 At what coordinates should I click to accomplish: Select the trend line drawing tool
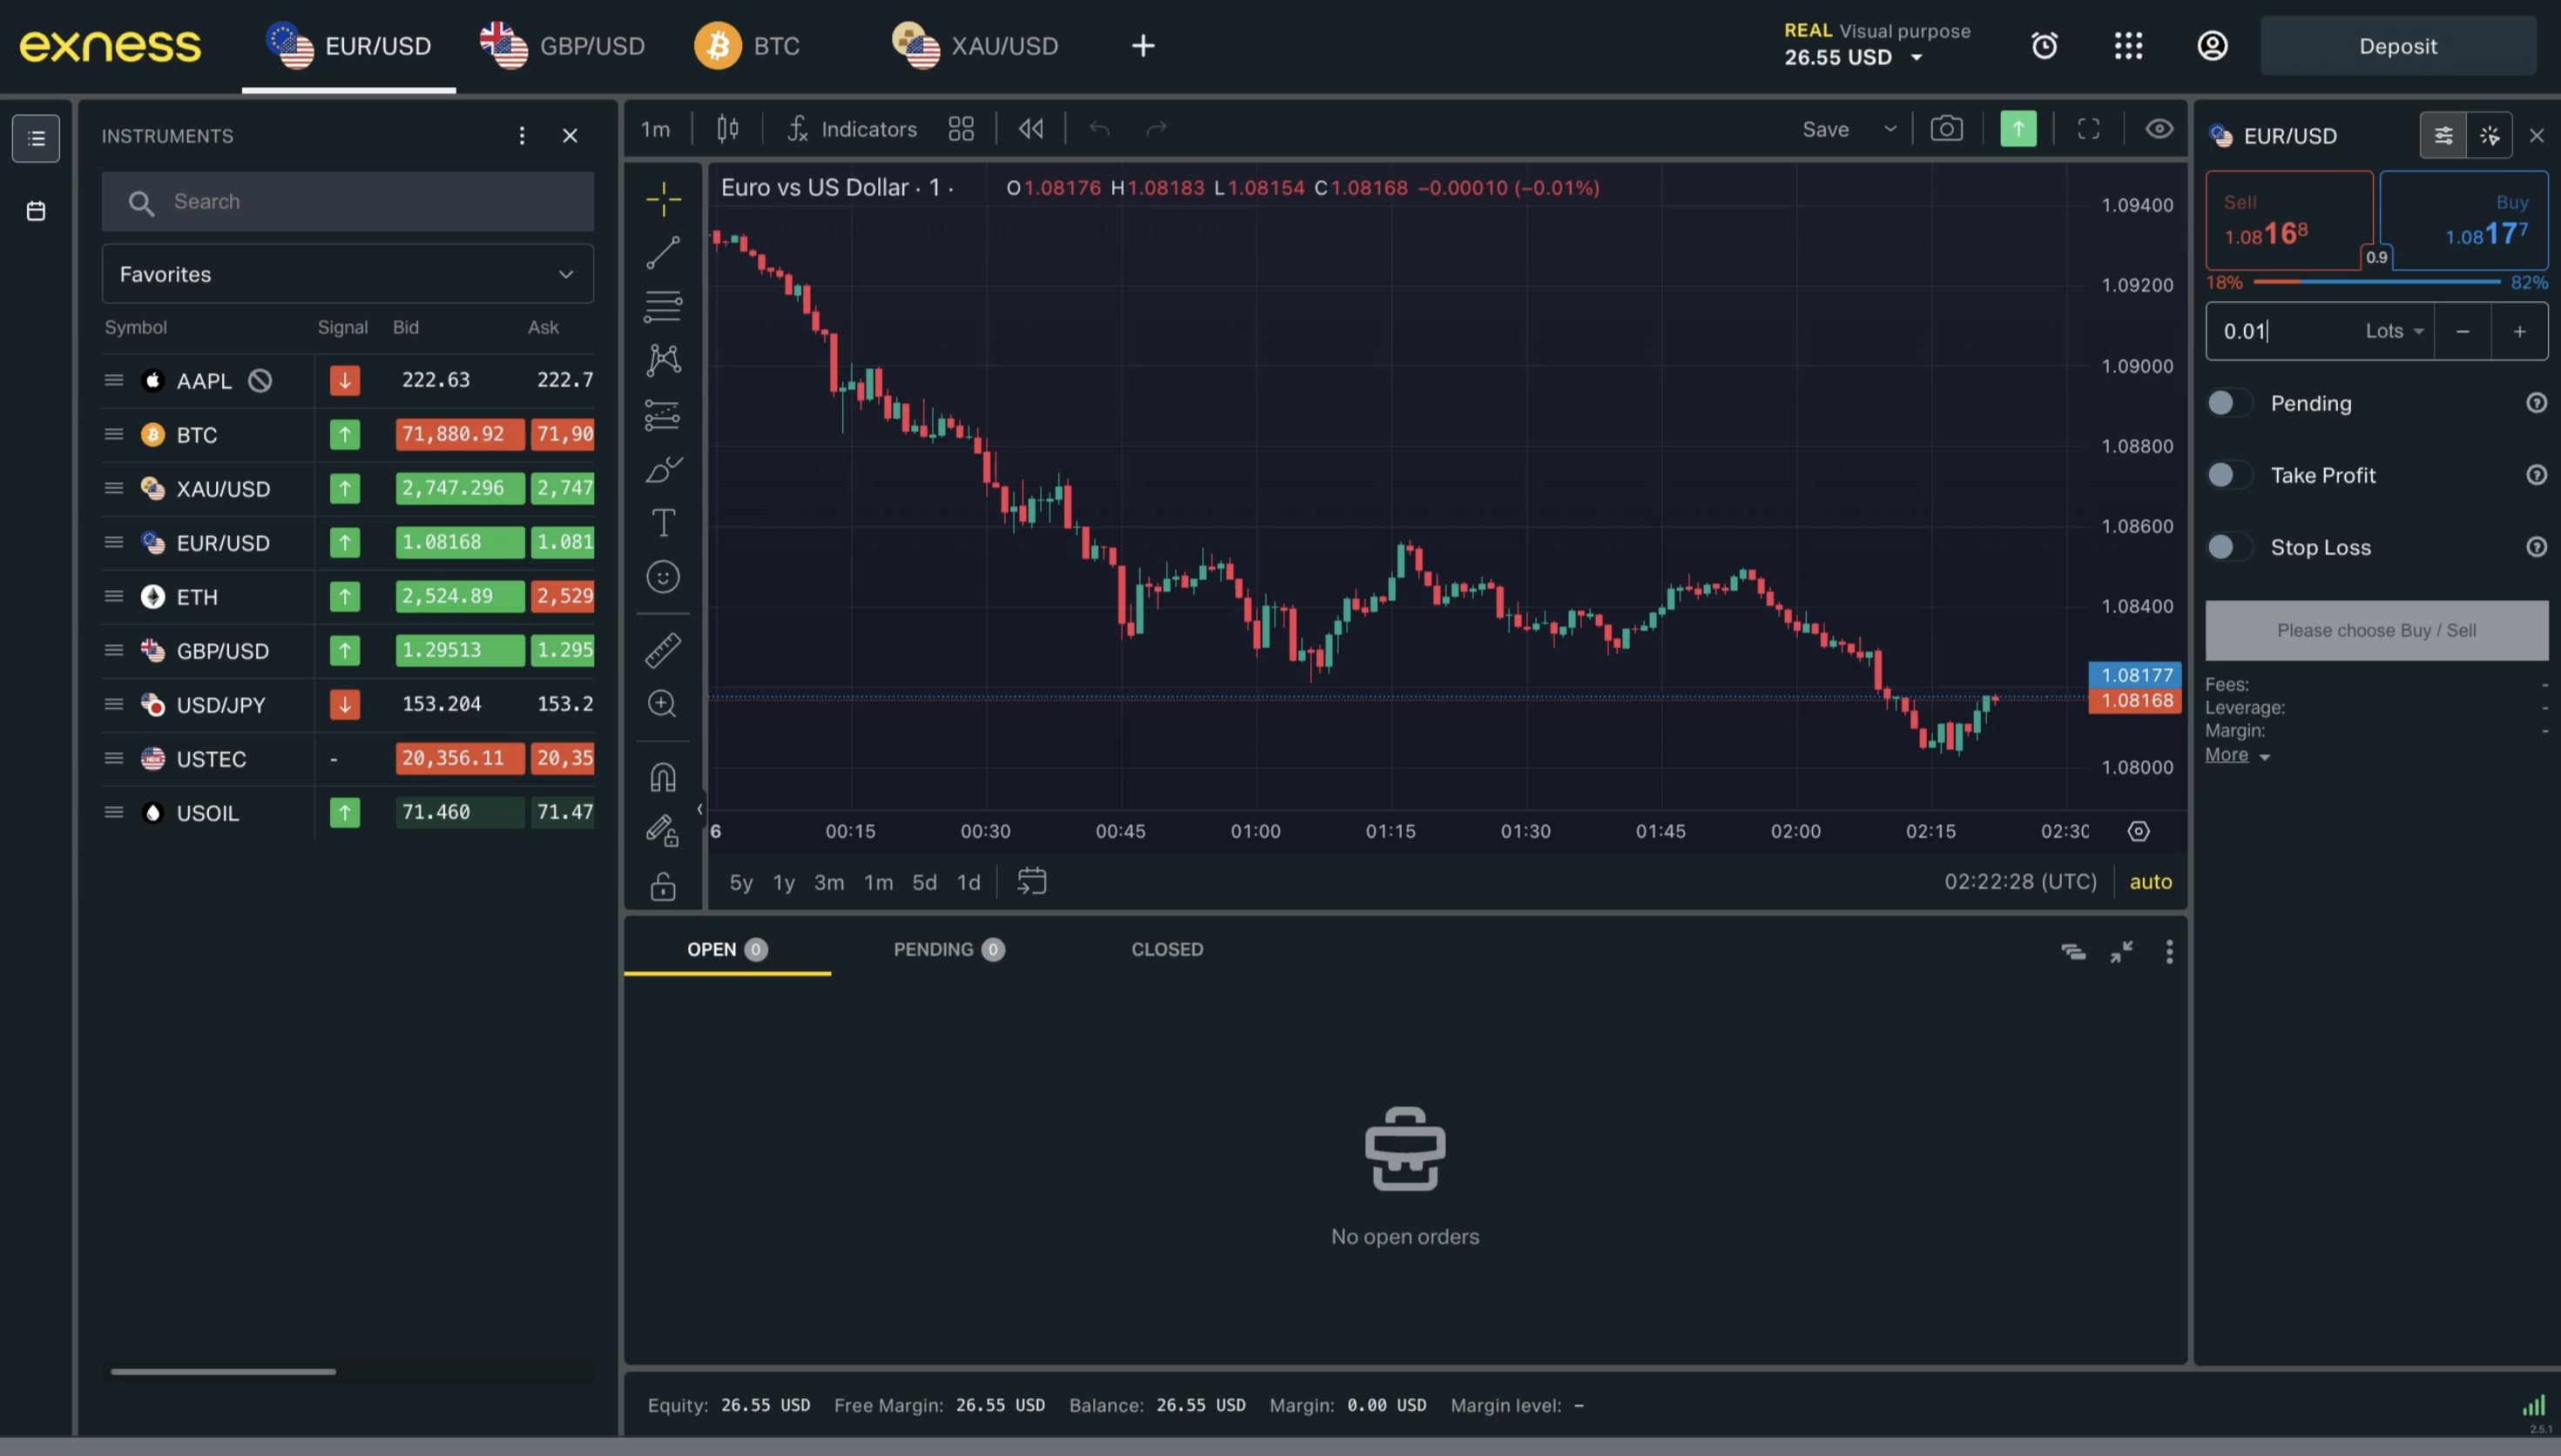click(x=663, y=253)
